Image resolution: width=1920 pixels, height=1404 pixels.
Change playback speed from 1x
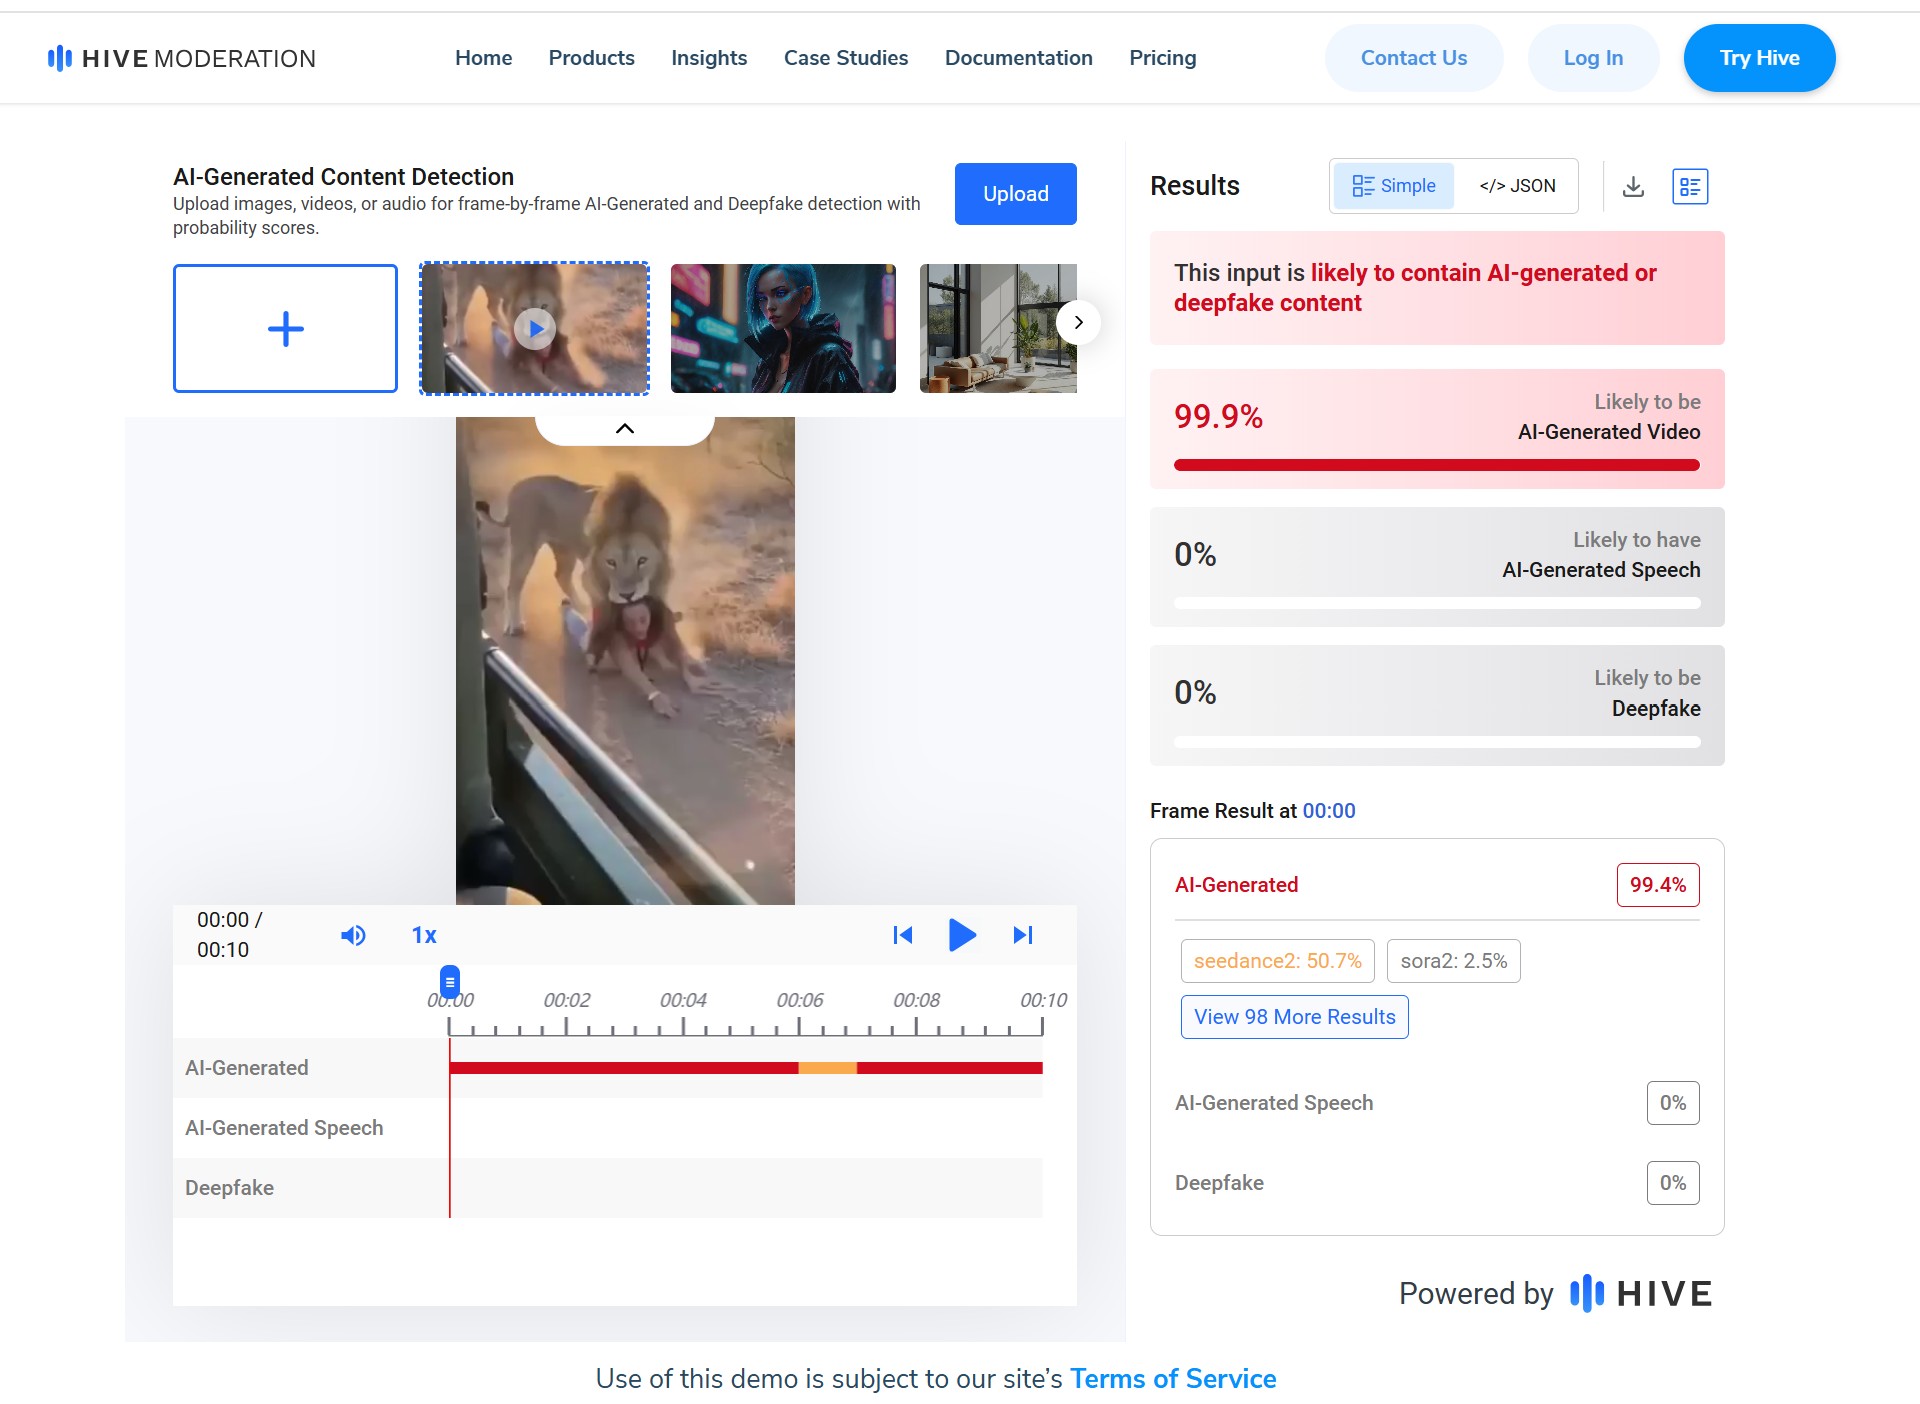[x=424, y=935]
